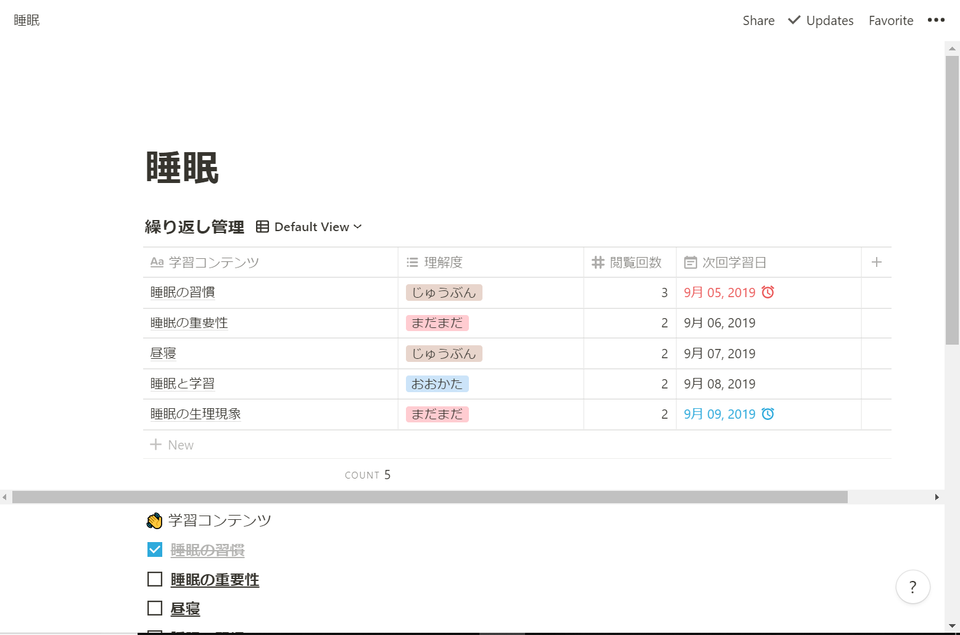Open COUNT calculation dropdown
Image resolution: width=960 pixels, height=635 pixels.
[367, 475]
